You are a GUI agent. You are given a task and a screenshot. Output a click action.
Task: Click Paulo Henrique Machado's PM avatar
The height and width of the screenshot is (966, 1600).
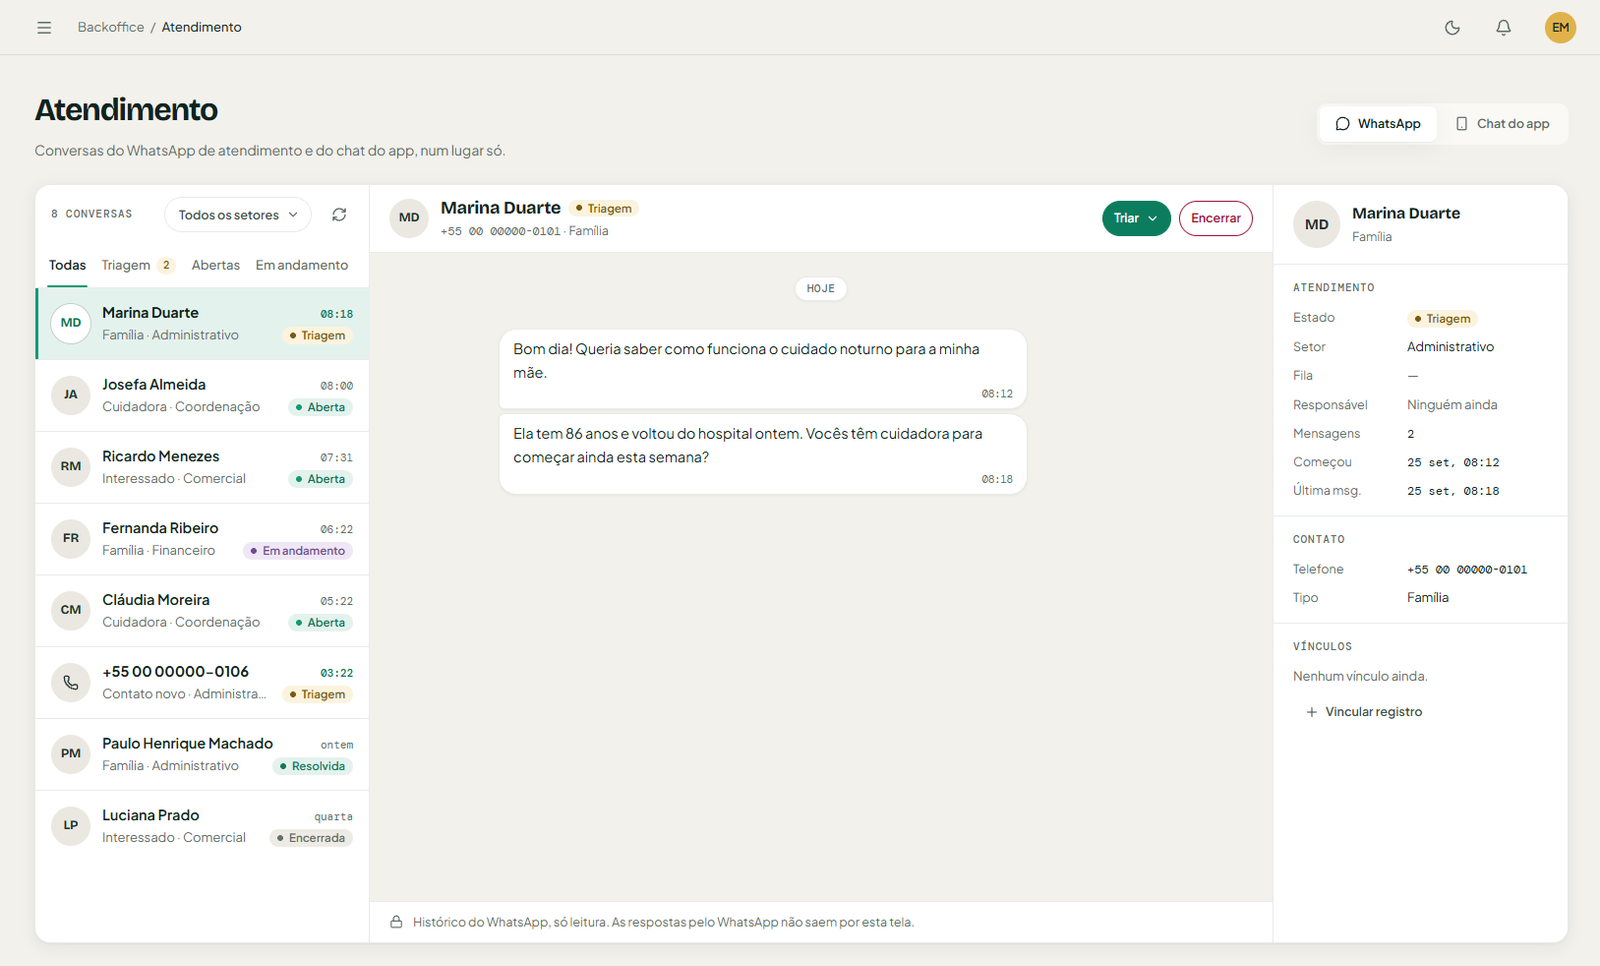71,754
